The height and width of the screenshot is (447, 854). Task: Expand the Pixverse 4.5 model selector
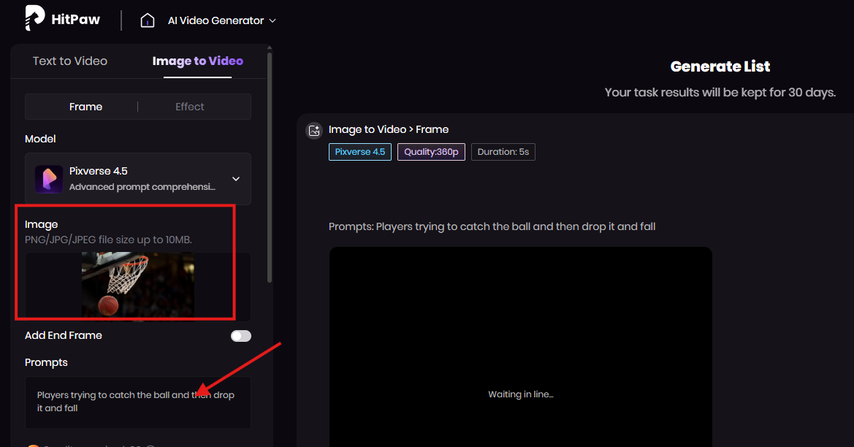(236, 179)
